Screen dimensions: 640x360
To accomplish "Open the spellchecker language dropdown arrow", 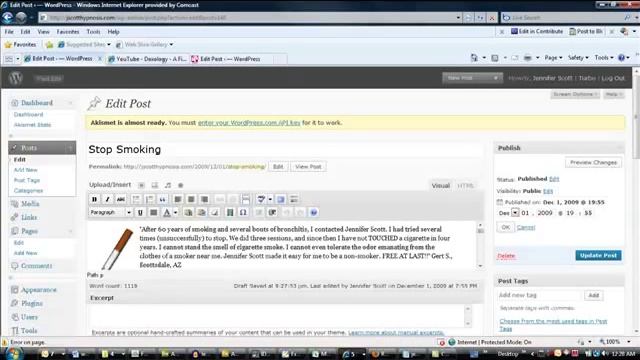I will coord(270,199).
